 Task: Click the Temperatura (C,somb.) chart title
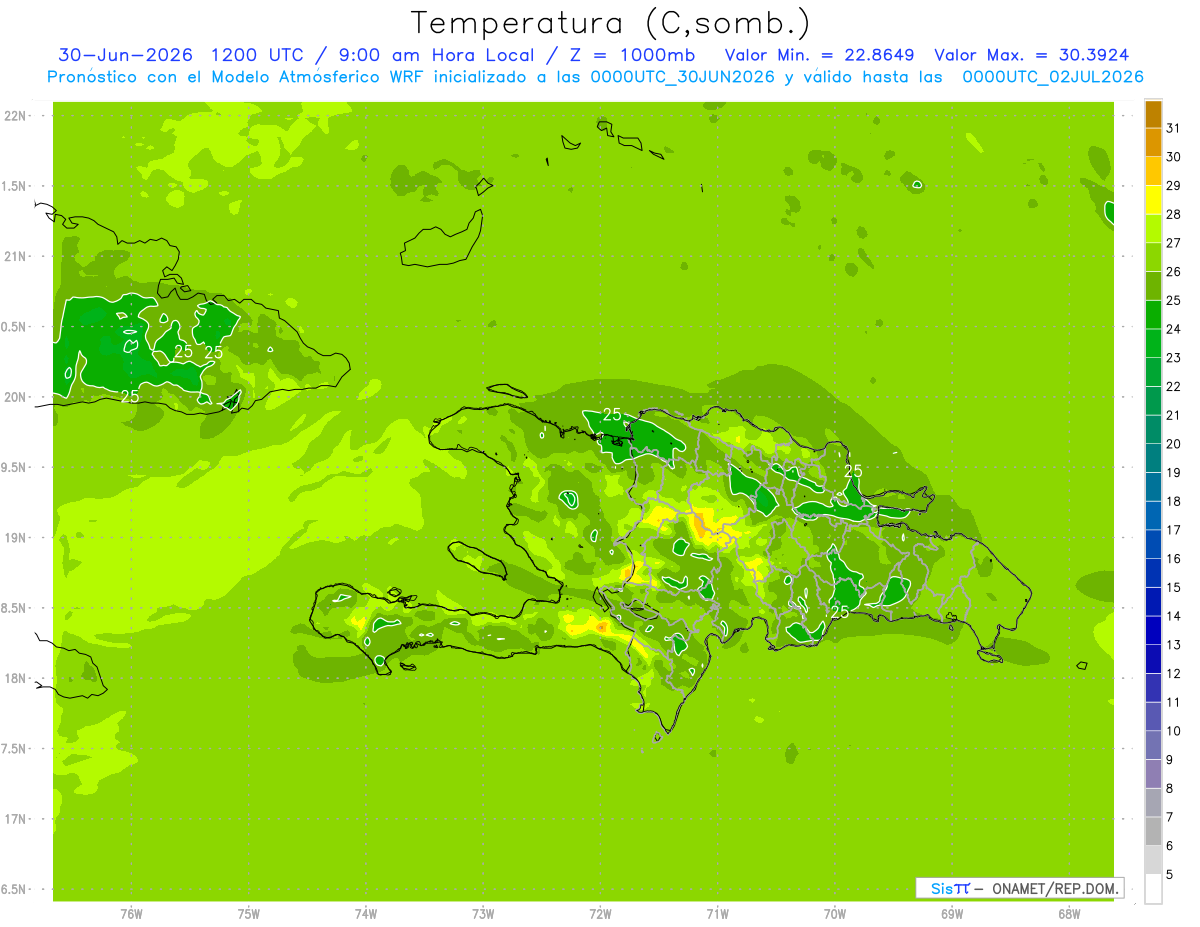point(611,23)
